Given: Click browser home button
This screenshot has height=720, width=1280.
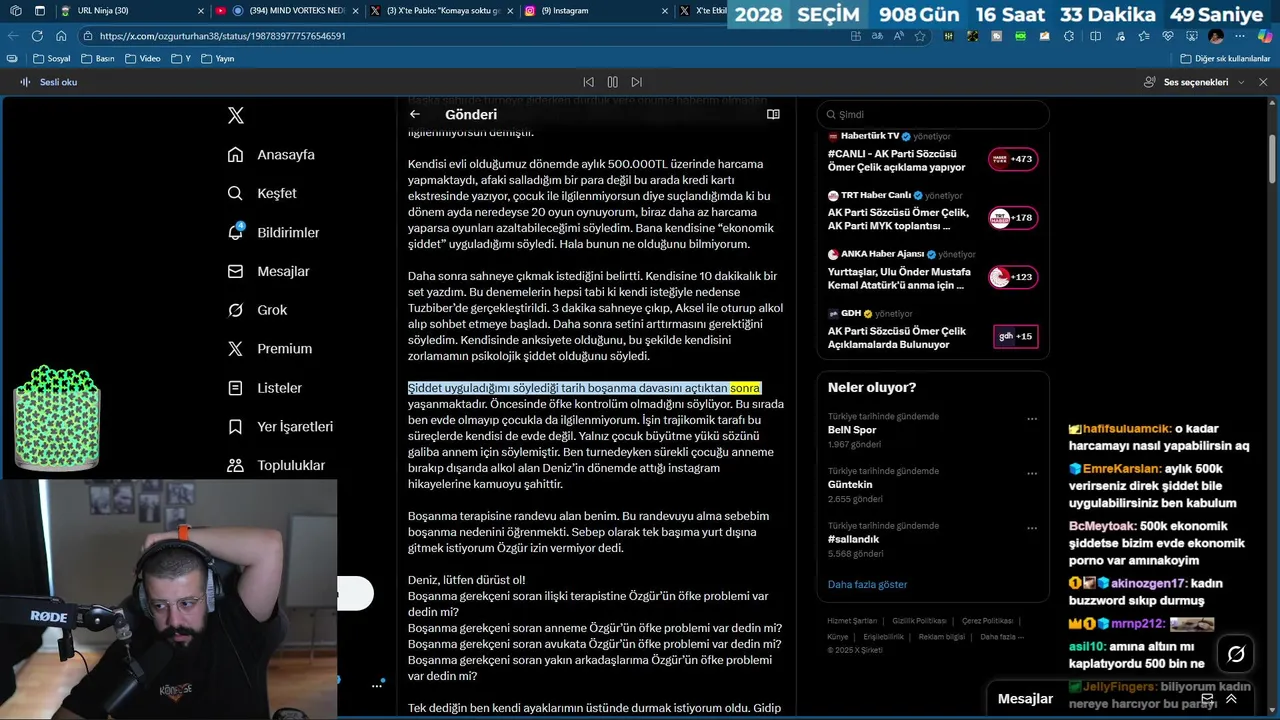Looking at the screenshot, I should (62, 36).
